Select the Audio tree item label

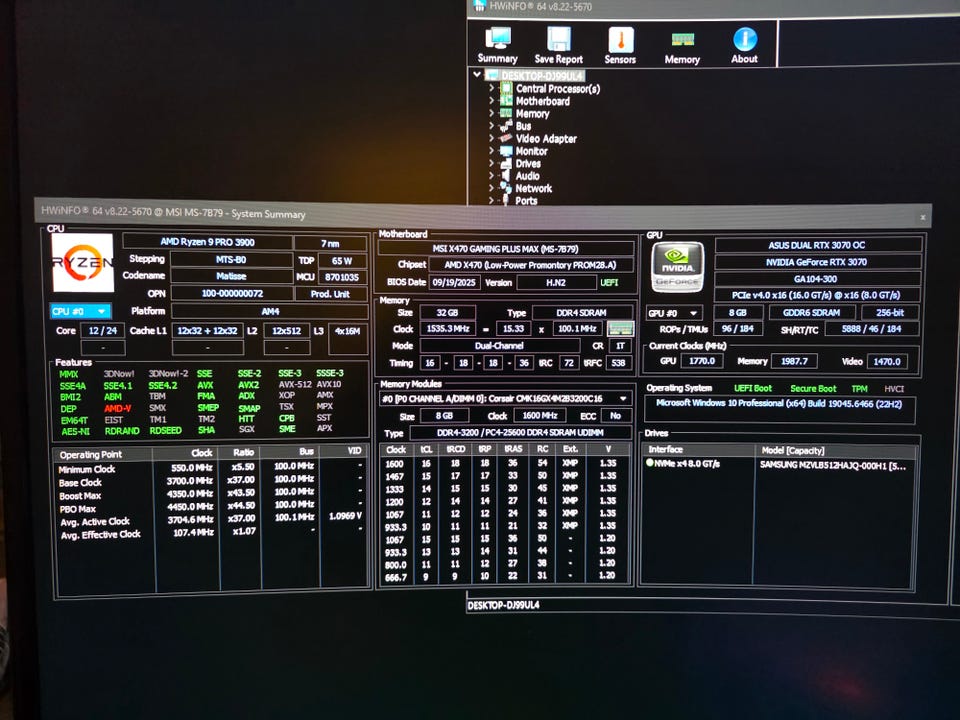527,176
